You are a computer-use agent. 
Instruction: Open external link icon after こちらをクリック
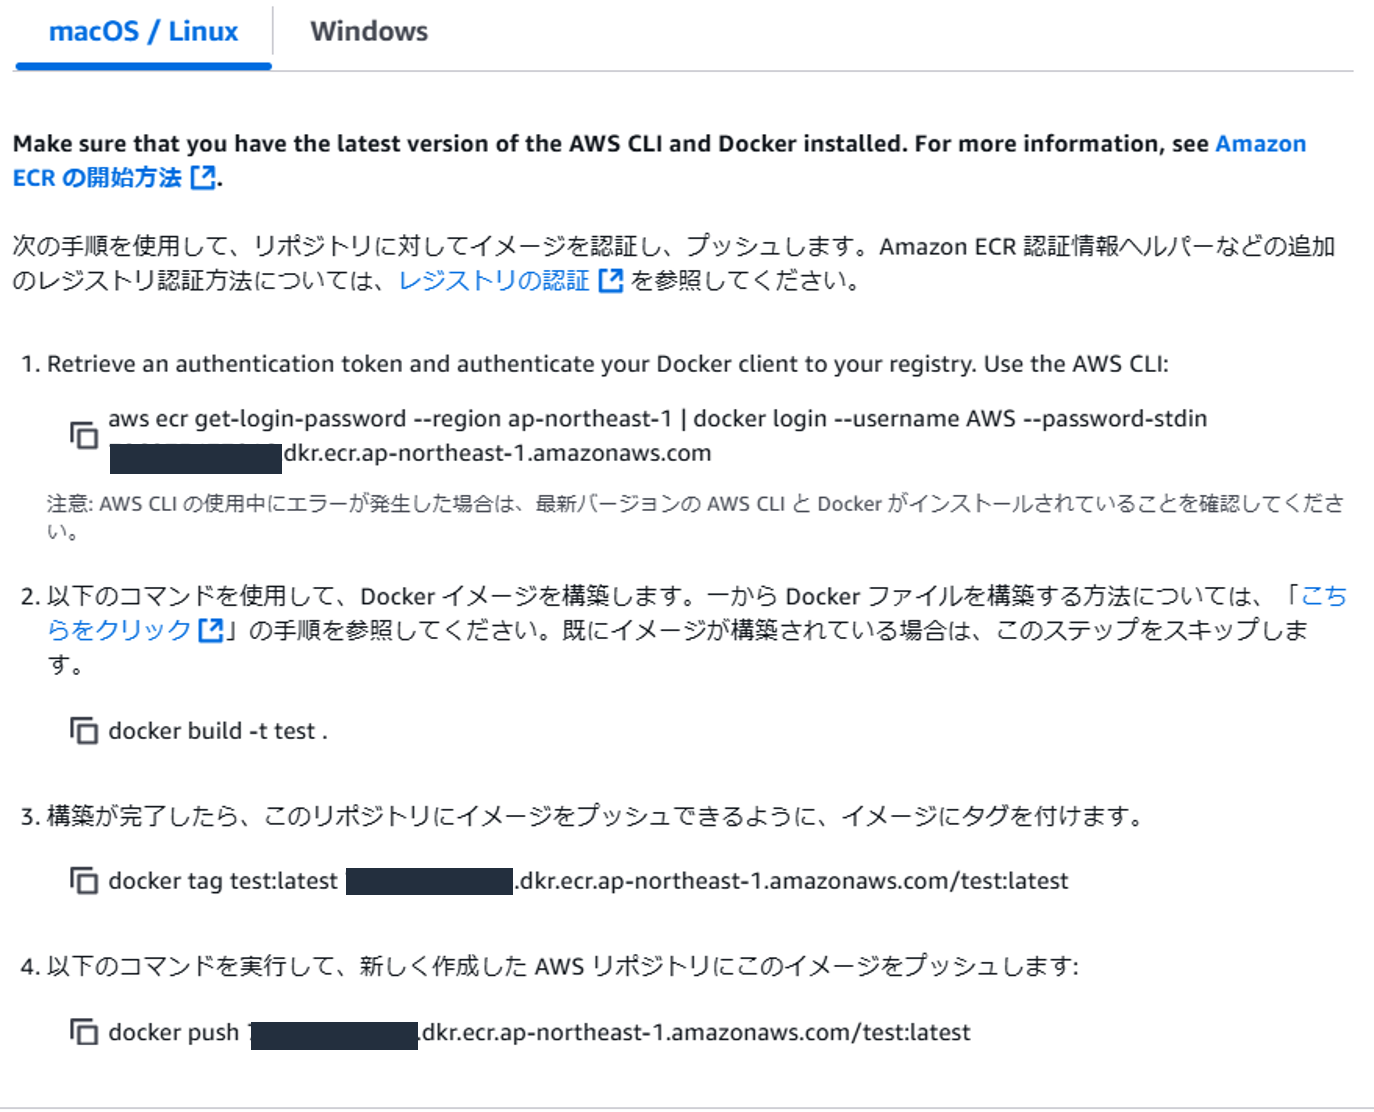click(210, 630)
